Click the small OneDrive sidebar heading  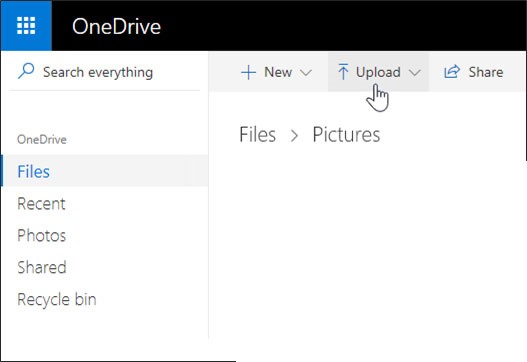(42, 139)
